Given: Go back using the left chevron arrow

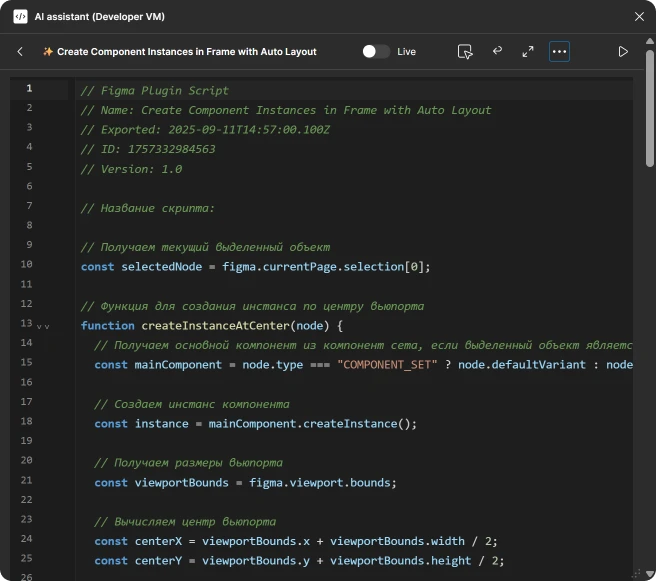Looking at the screenshot, I should (20, 51).
